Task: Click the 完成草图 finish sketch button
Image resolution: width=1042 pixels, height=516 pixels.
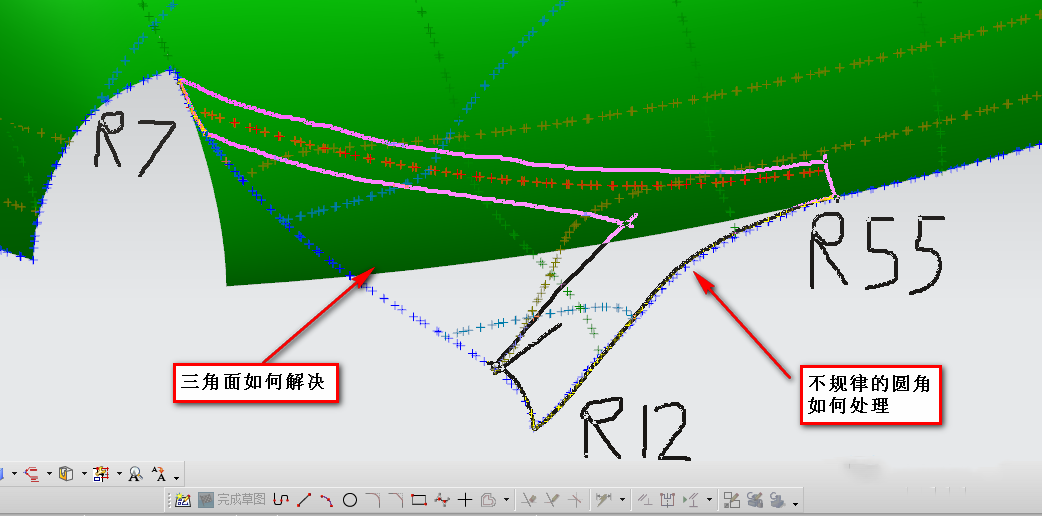Action: click(x=231, y=499)
